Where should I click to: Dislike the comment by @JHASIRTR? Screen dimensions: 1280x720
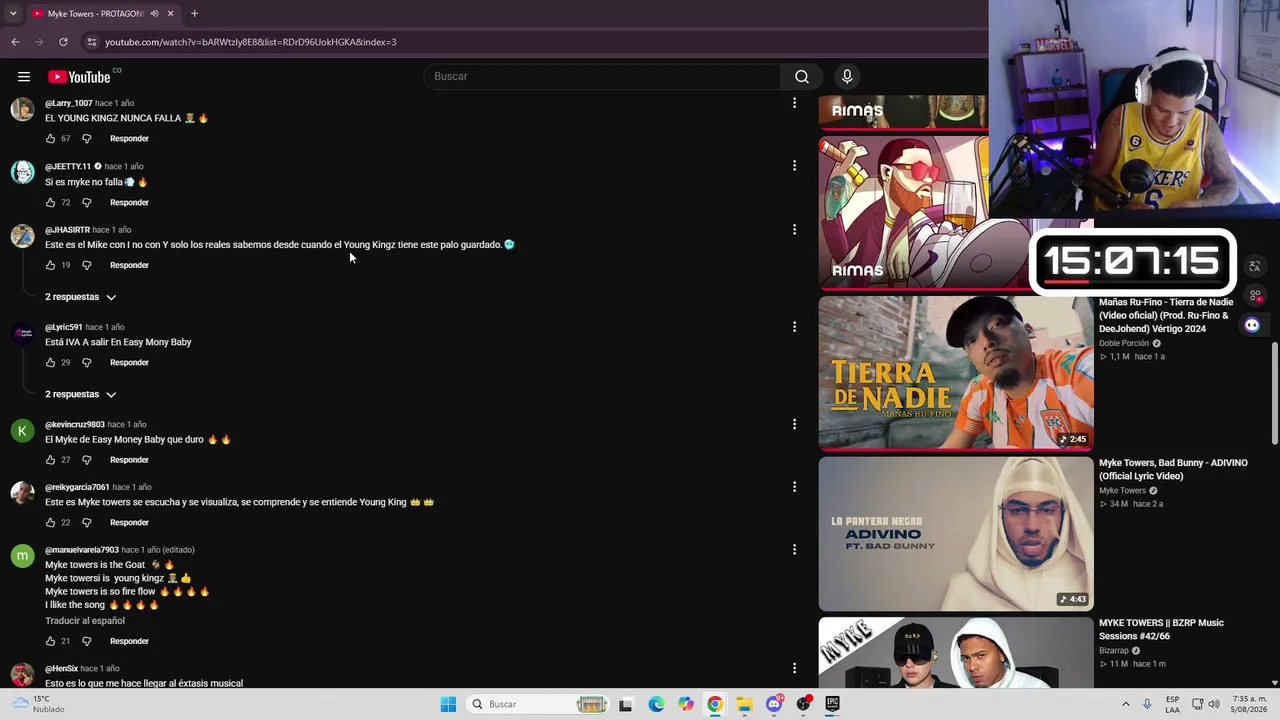[x=86, y=265]
